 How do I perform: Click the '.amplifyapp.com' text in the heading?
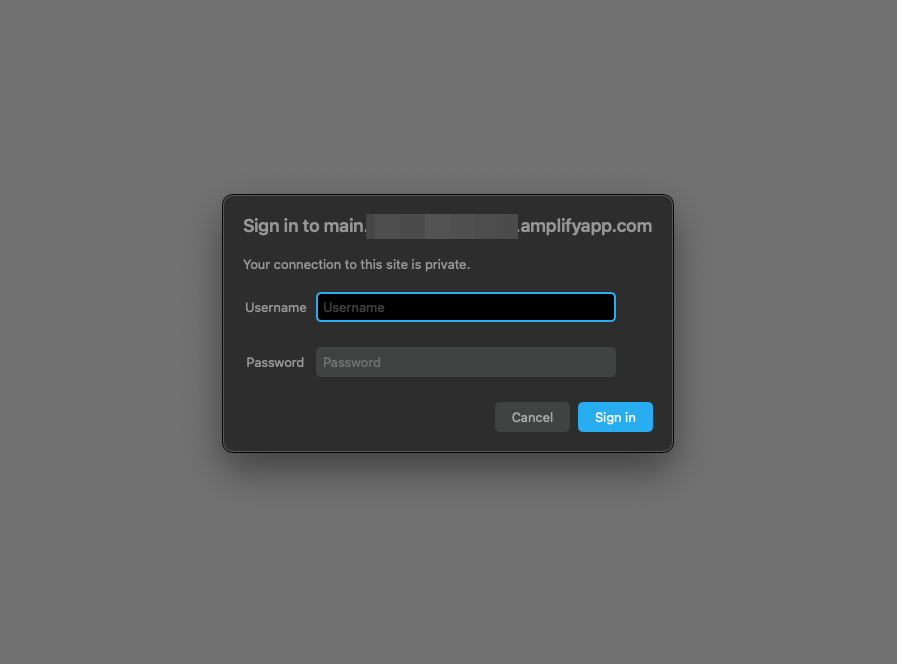click(x=585, y=226)
